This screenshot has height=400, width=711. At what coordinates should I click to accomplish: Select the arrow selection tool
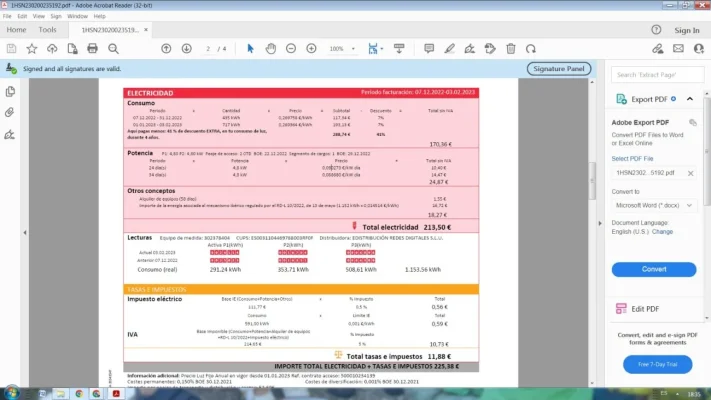coord(250,49)
